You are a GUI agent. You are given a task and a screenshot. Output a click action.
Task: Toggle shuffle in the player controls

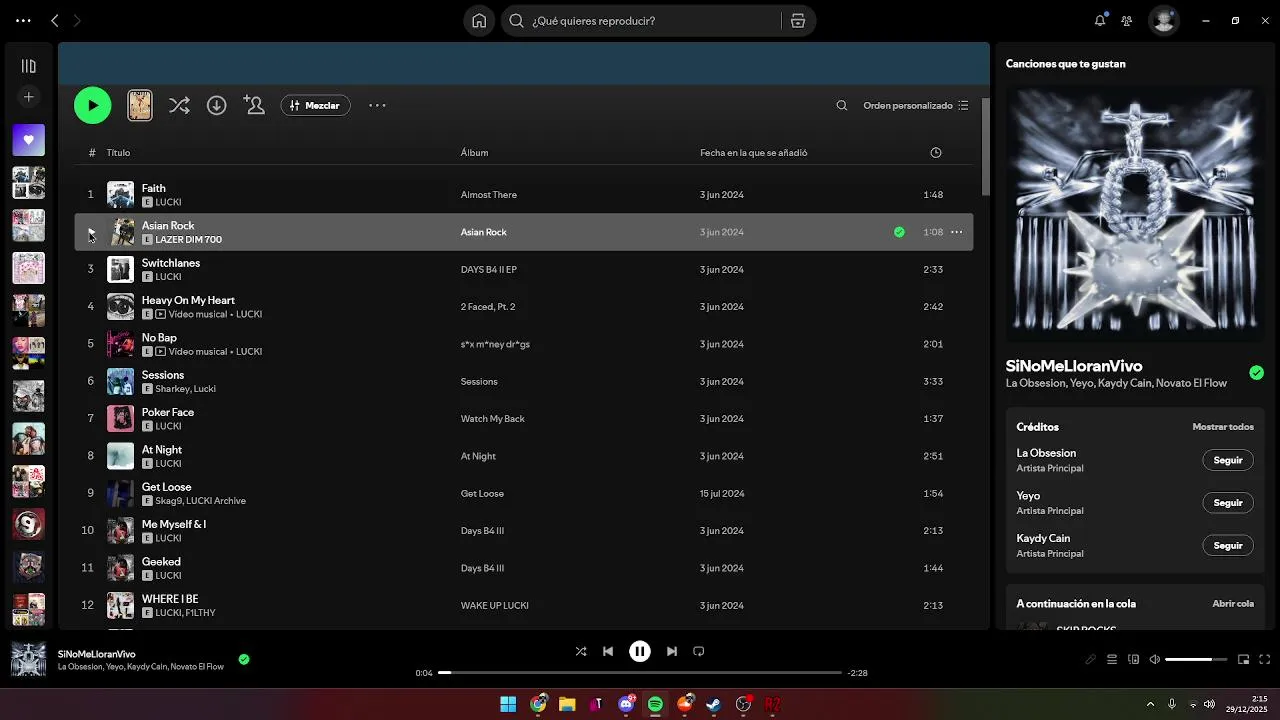pos(581,651)
